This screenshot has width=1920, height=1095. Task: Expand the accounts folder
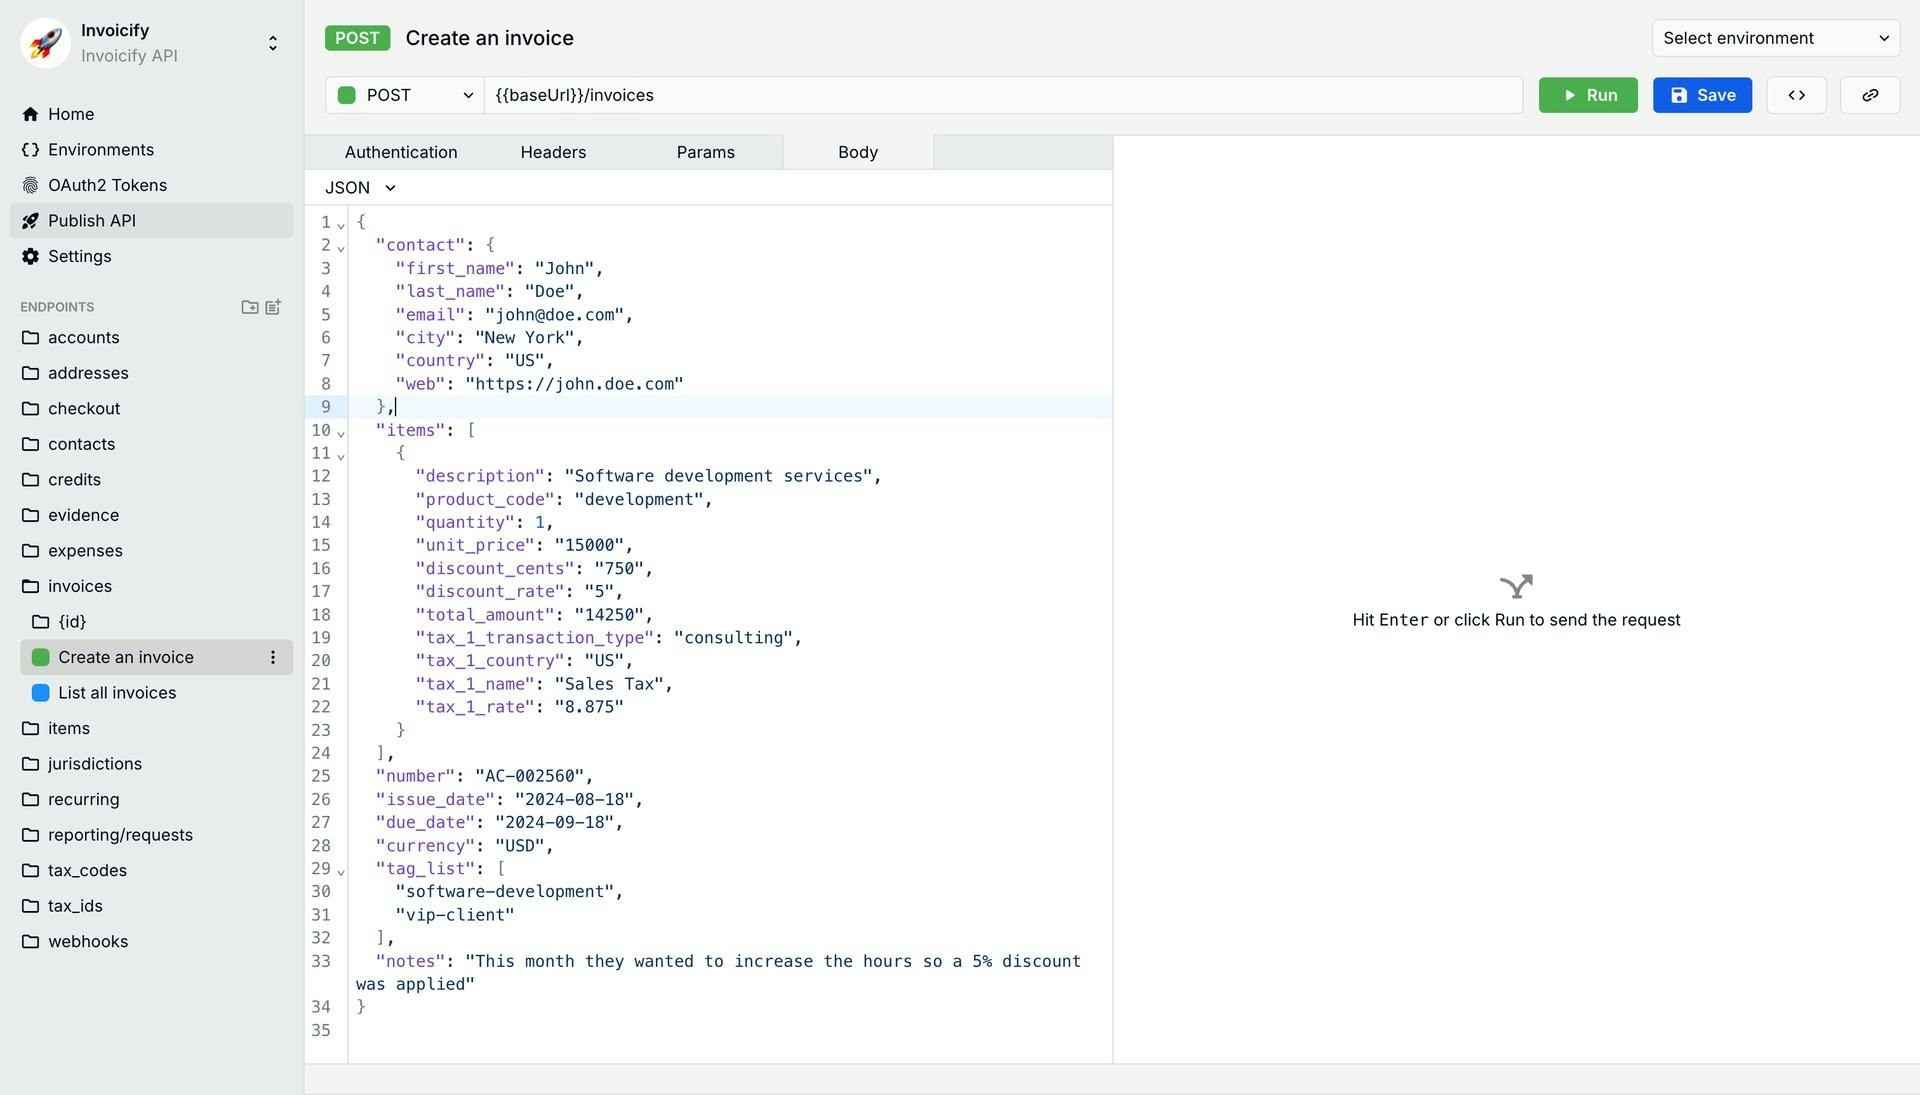152,338
